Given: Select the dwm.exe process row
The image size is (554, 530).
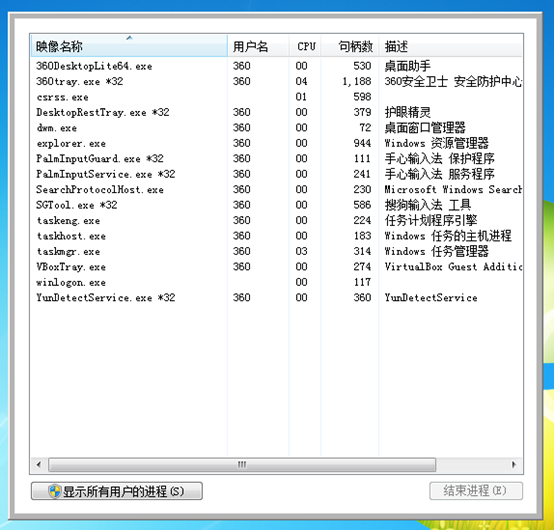Looking at the screenshot, I should [277, 128].
